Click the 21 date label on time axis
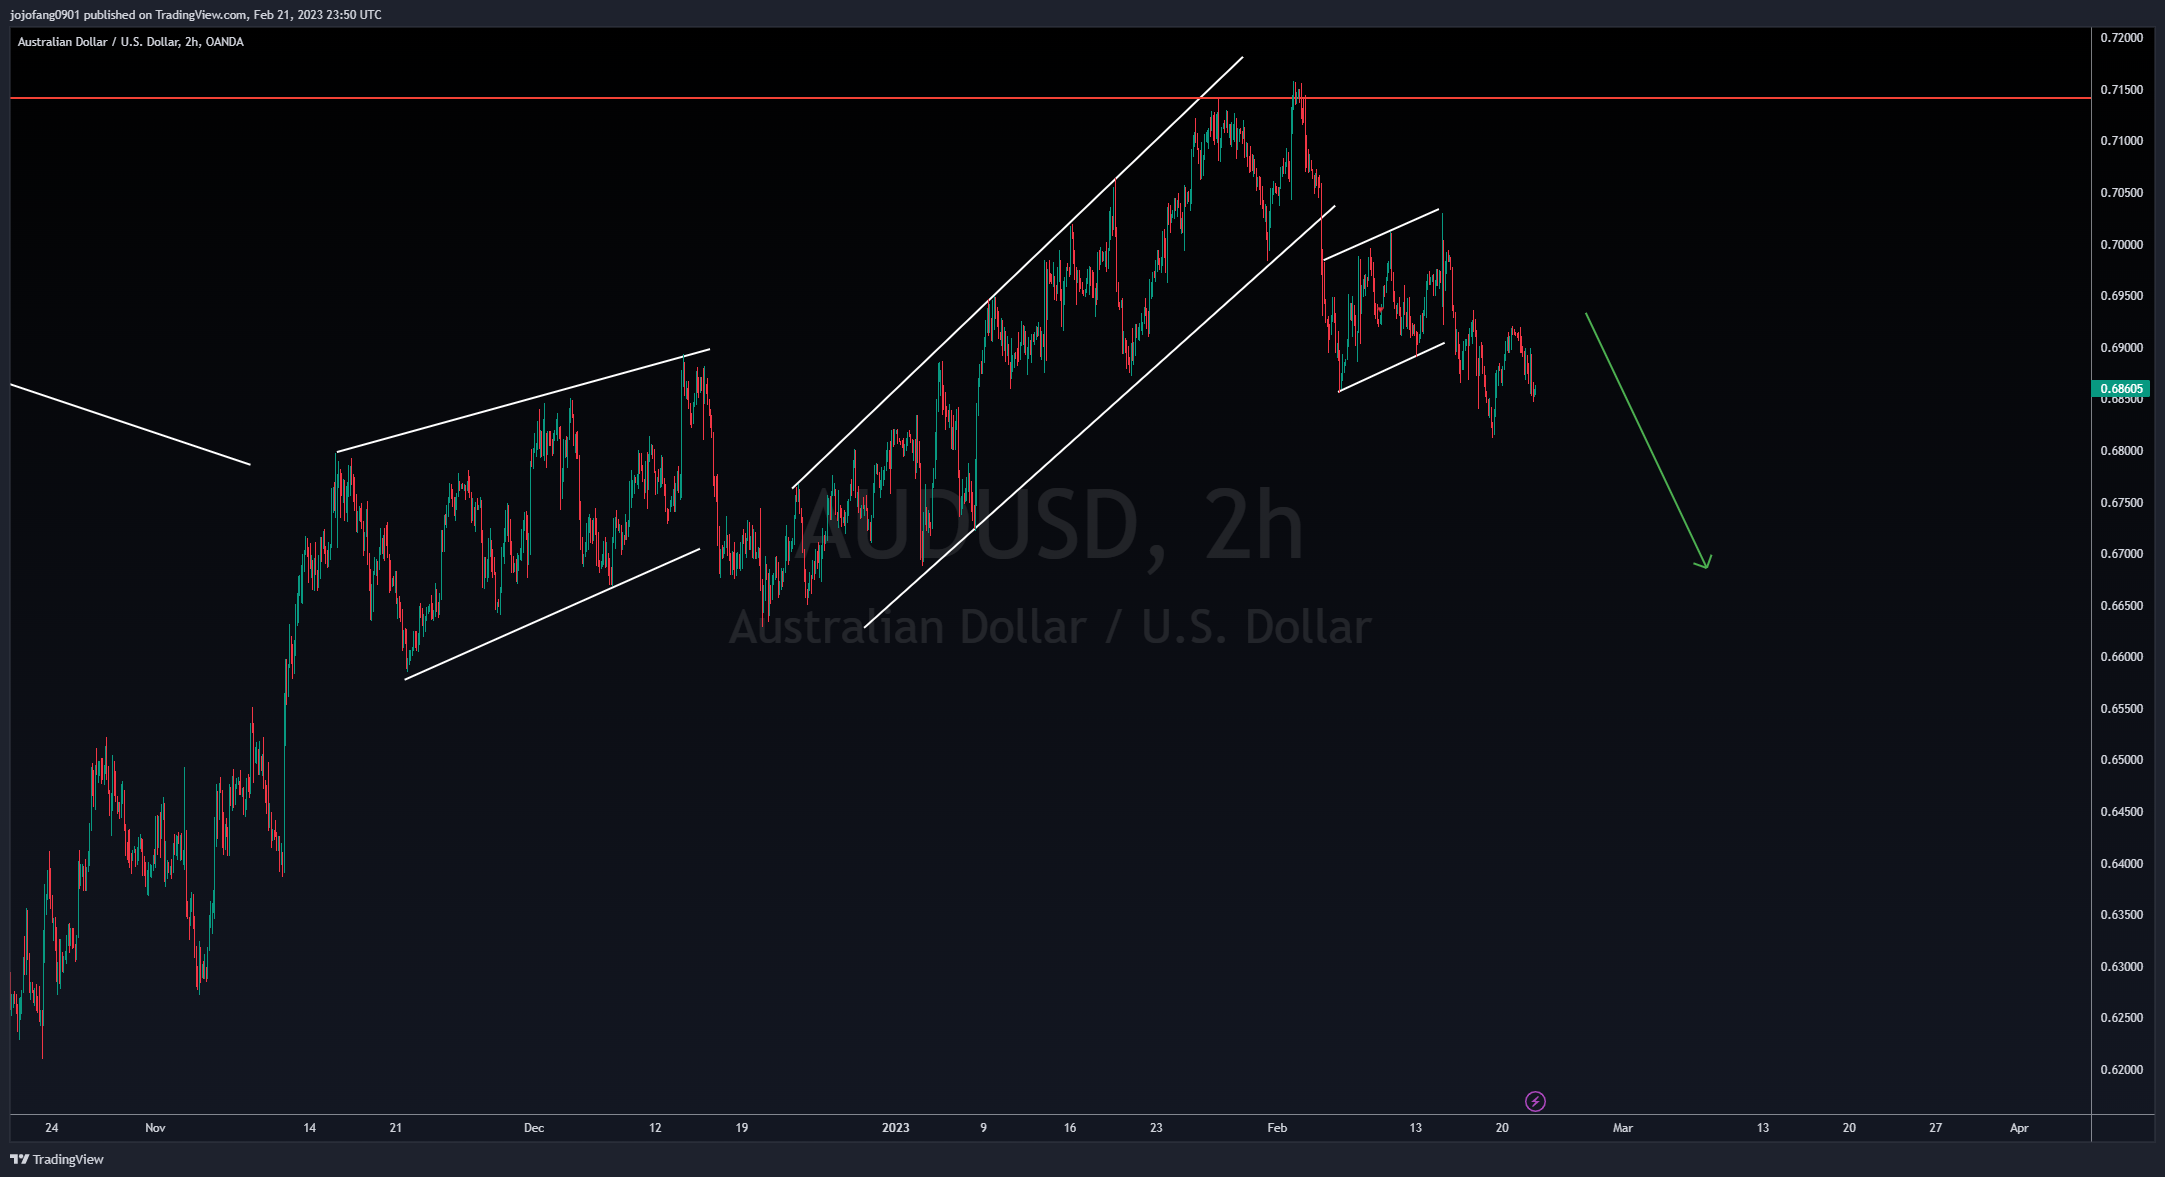This screenshot has height=1177, width=2165. [x=396, y=1128]
